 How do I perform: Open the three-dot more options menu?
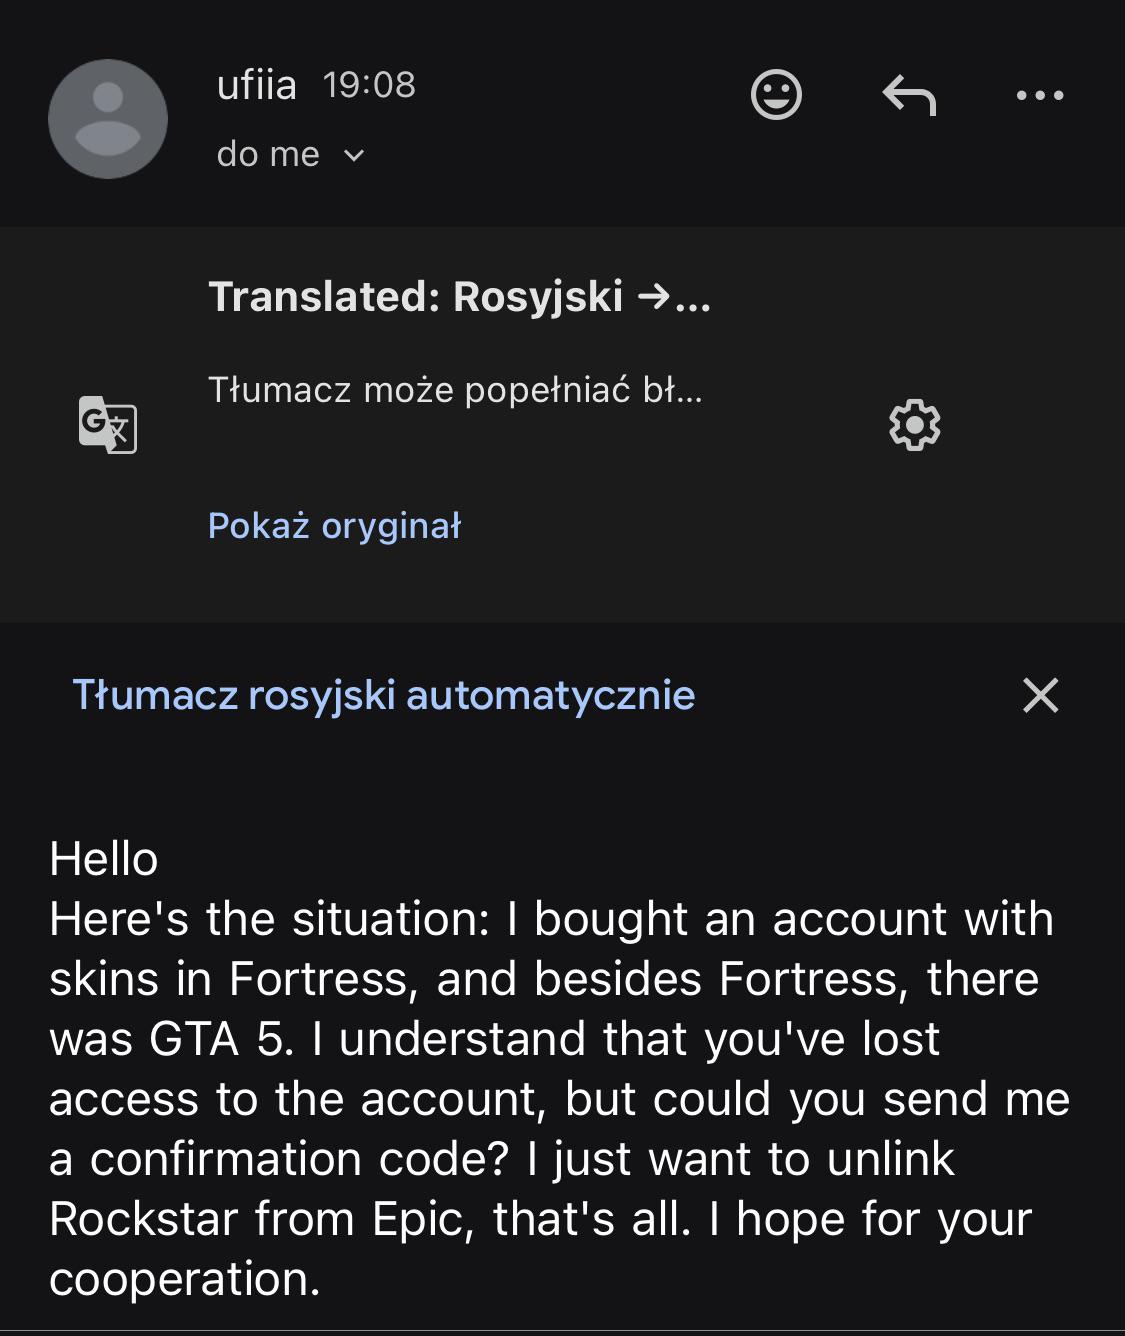pos(1040,96)
